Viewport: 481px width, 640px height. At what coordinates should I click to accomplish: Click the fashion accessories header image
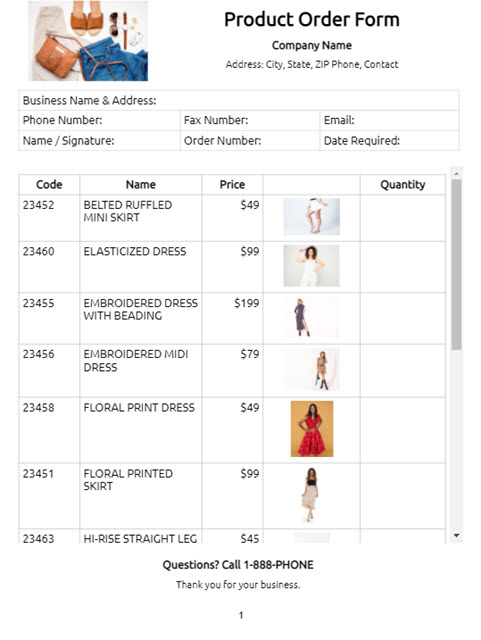click(88, 41)
